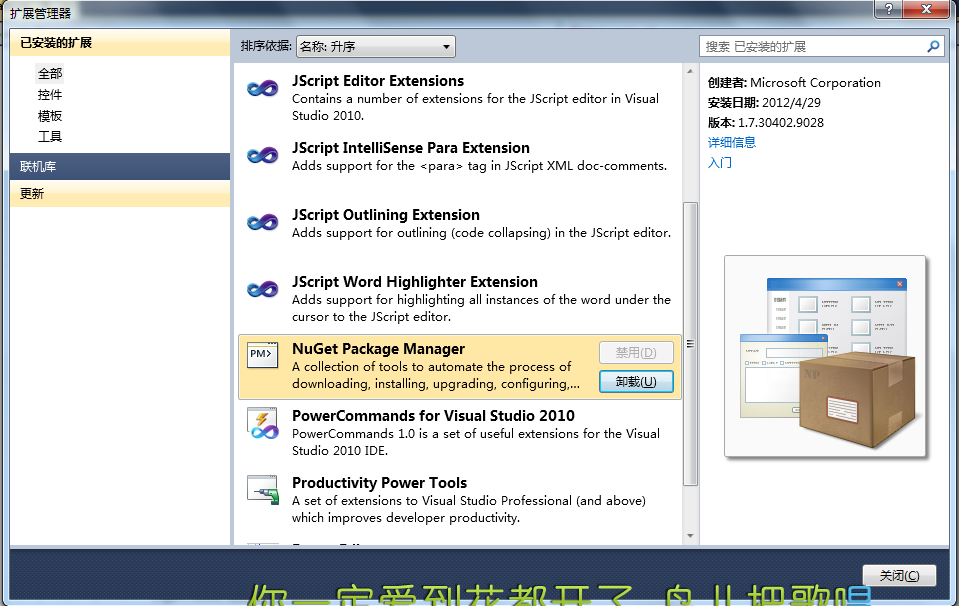Screen dimensions: 959x606
Task: Click the 禁用(D) disable button
Action: click(x=636, y=353)
